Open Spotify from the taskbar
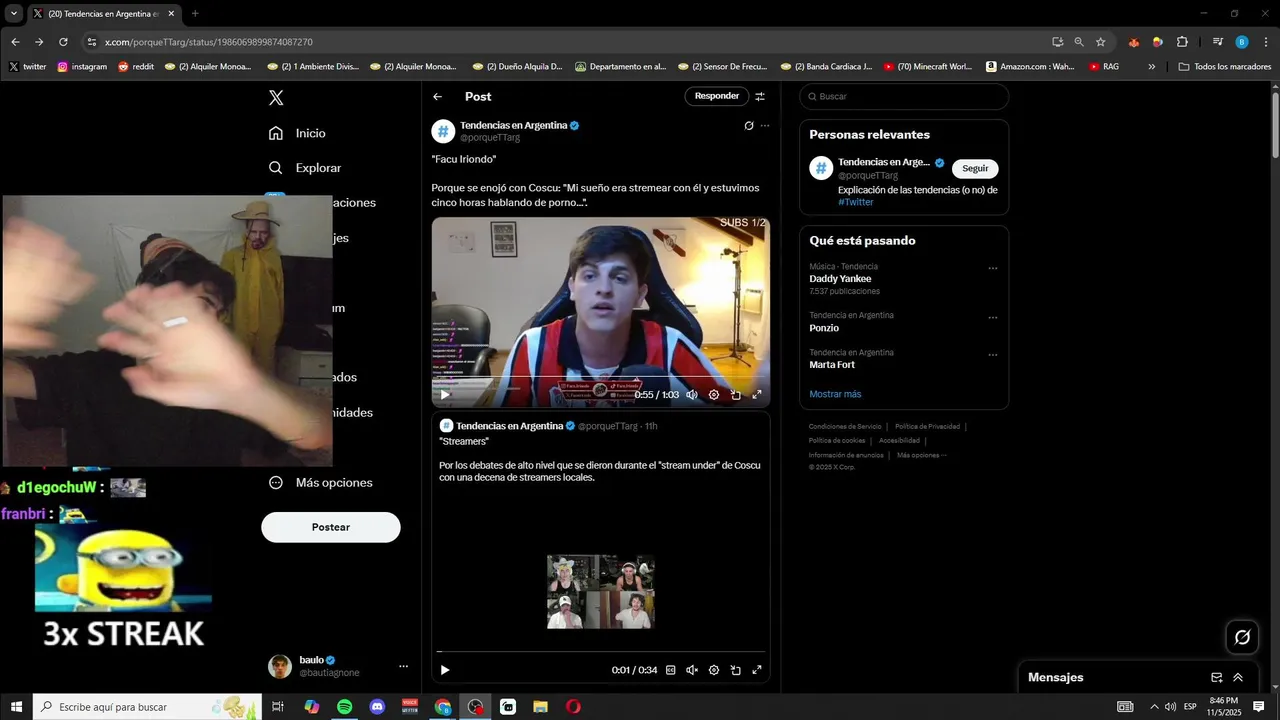1280x720 pixels. [x=344, y=706]
